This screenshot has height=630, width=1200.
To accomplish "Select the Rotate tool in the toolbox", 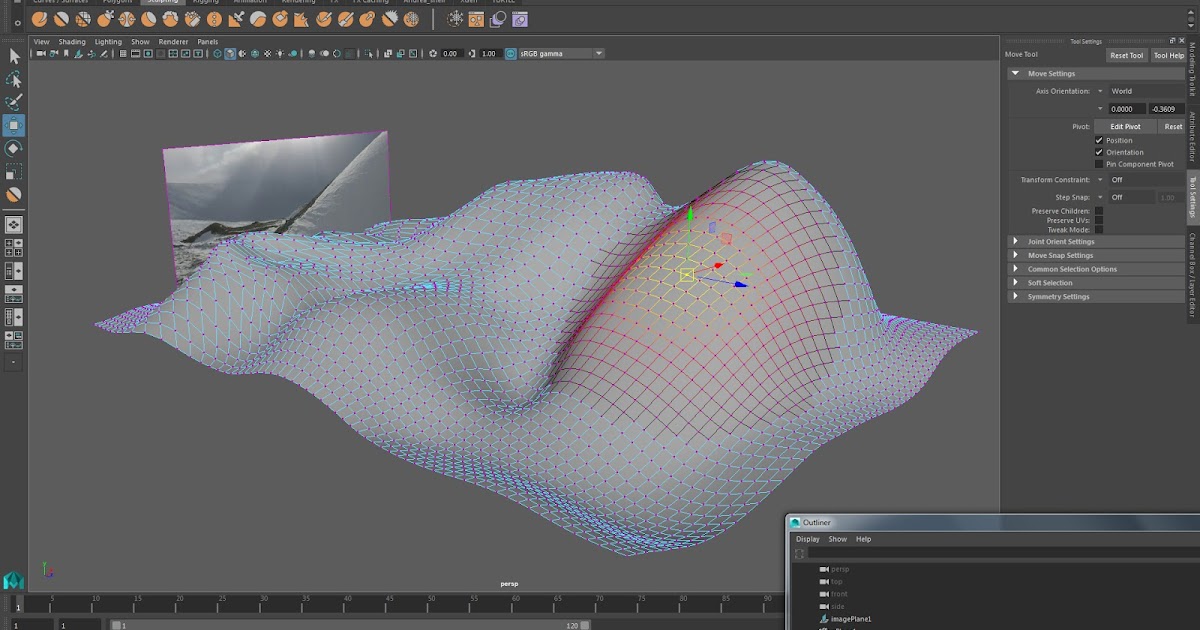I will 14,148.
